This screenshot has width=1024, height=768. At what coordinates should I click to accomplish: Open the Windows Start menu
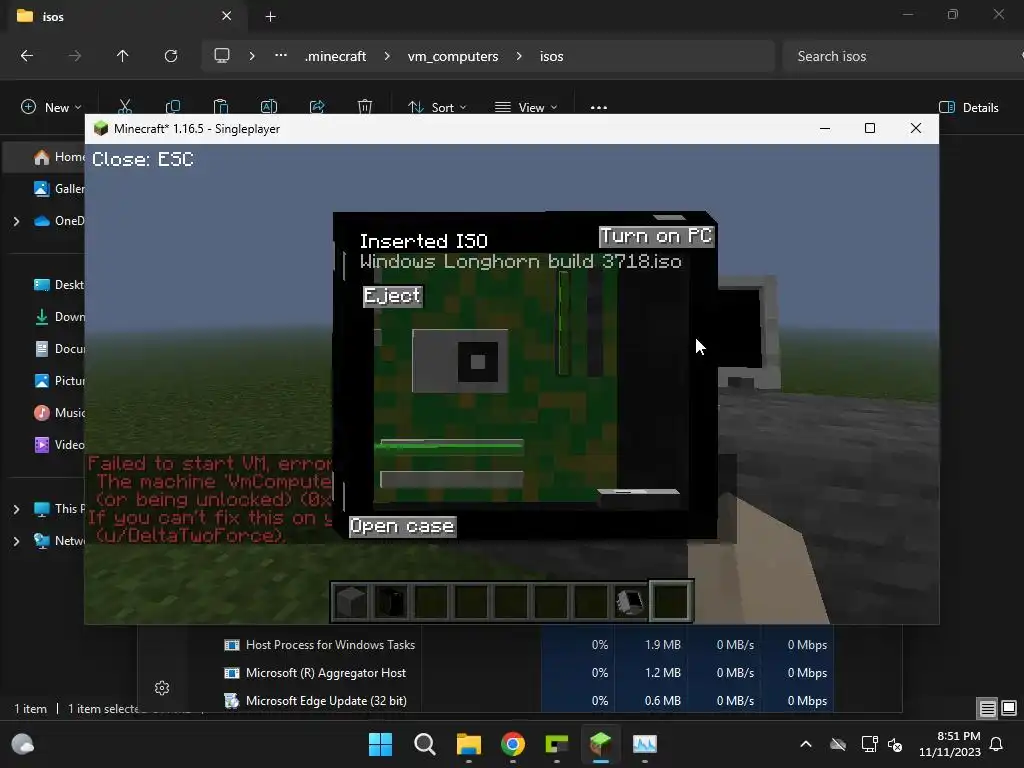[381, 744]
